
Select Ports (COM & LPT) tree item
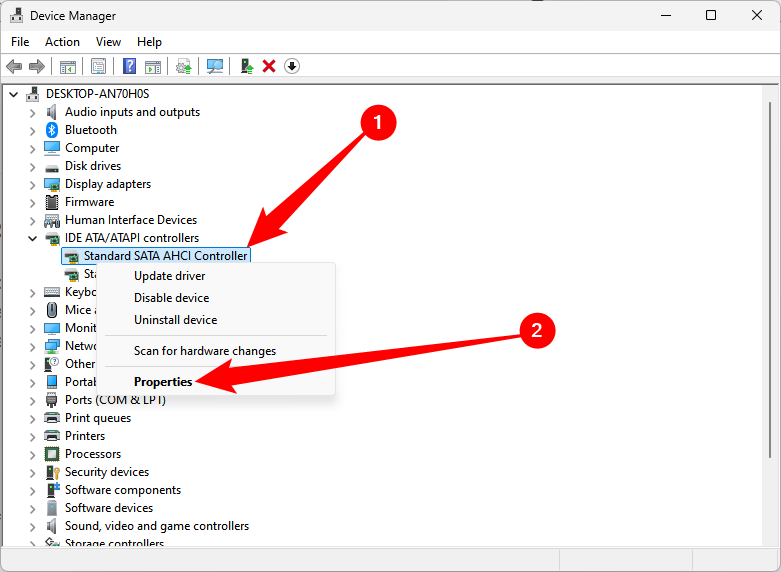(115, 400)
